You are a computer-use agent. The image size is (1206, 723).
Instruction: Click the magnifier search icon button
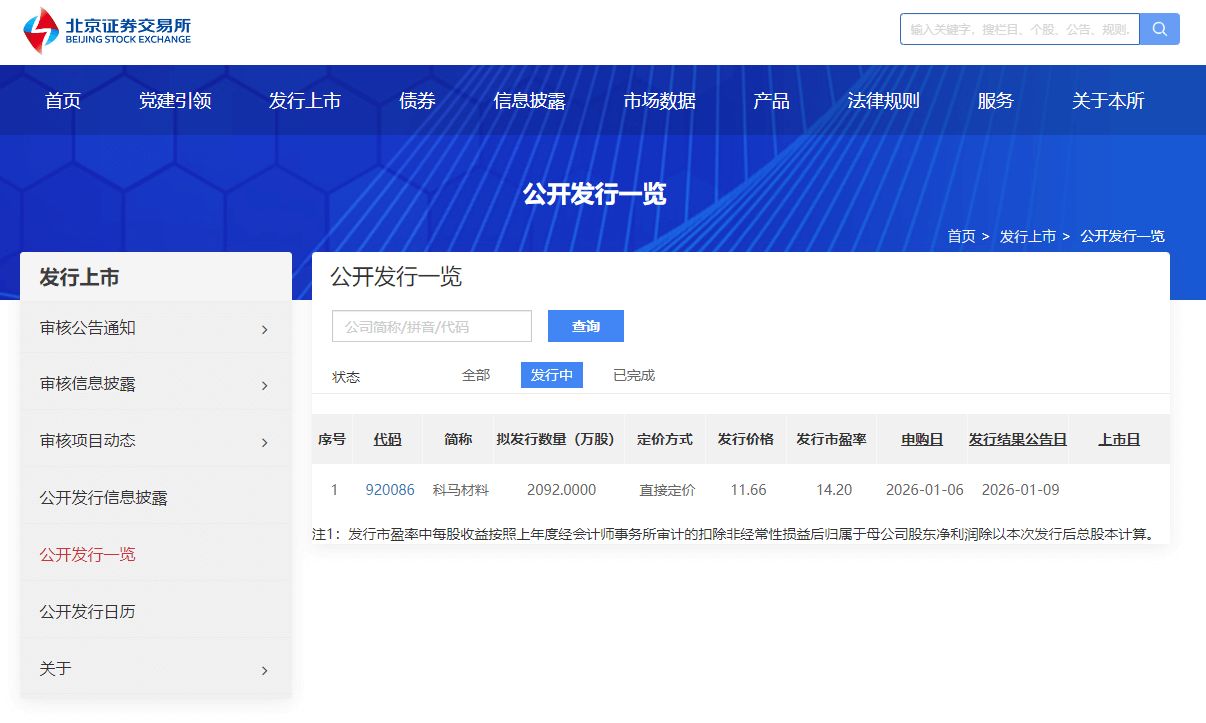coord(1159,29)
